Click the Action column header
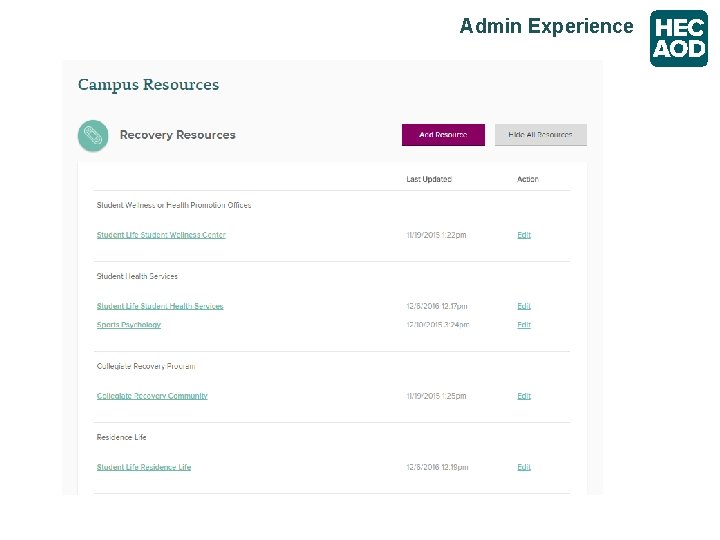The image size is (720, 540). pyautogui.click(x=528, y=179)
